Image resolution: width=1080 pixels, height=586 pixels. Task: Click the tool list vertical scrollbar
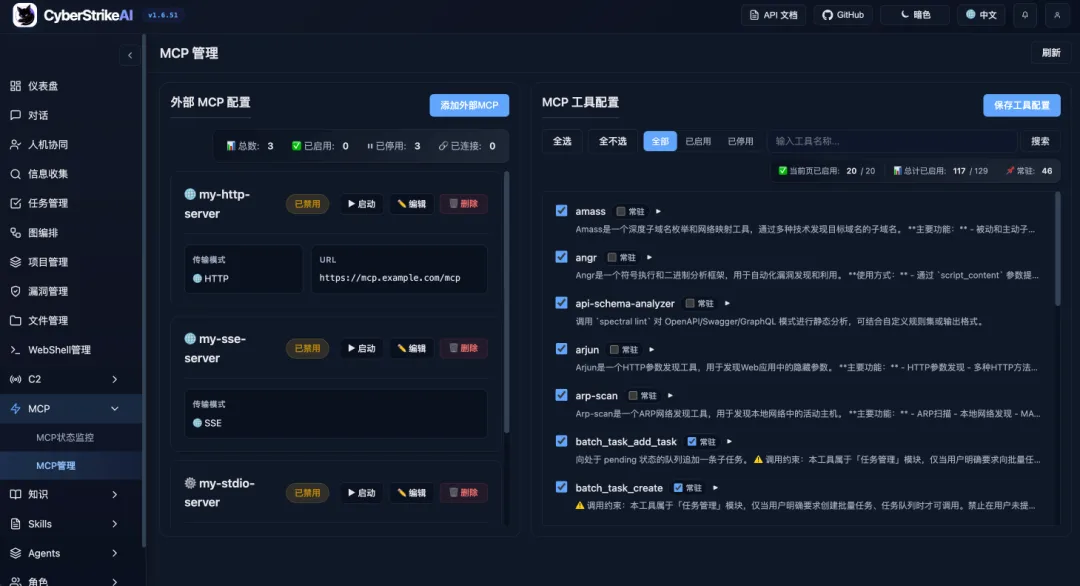click(1058, 249)
